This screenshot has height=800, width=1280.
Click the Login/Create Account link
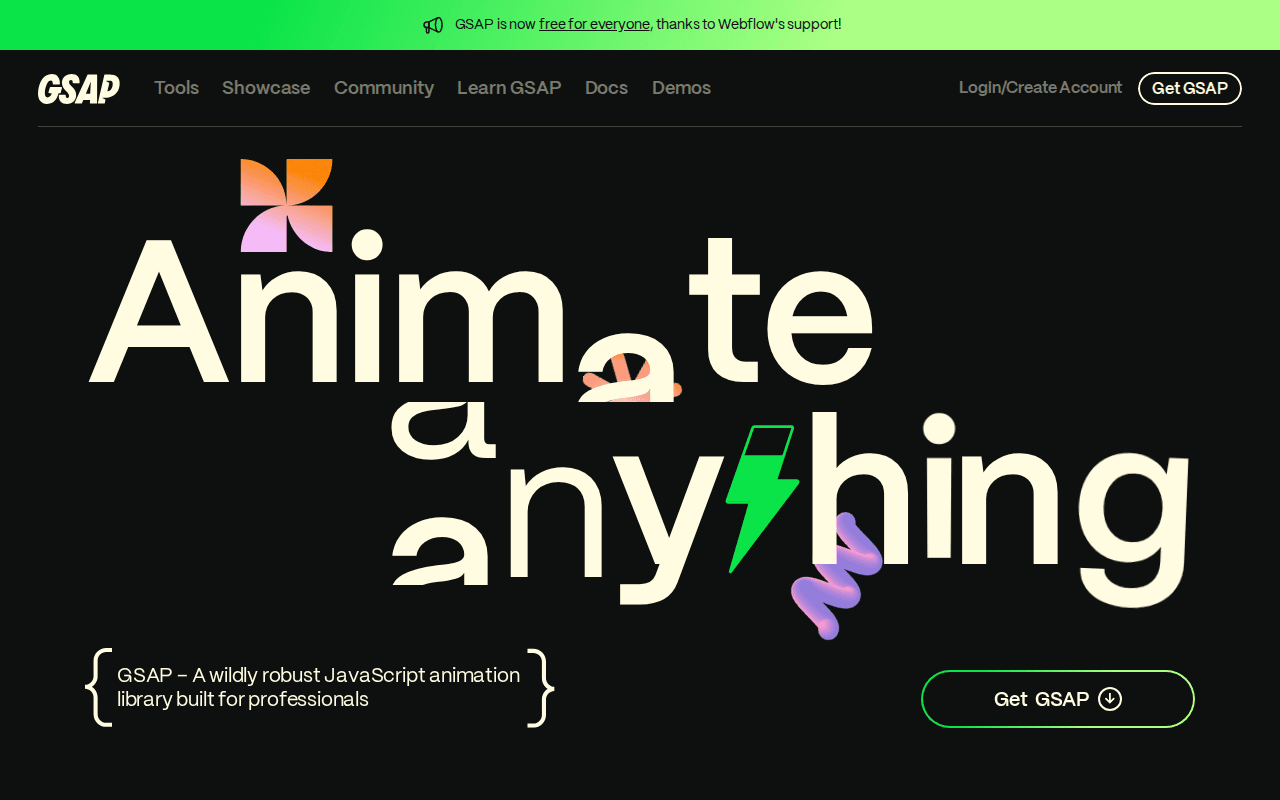coord(1040,88)
